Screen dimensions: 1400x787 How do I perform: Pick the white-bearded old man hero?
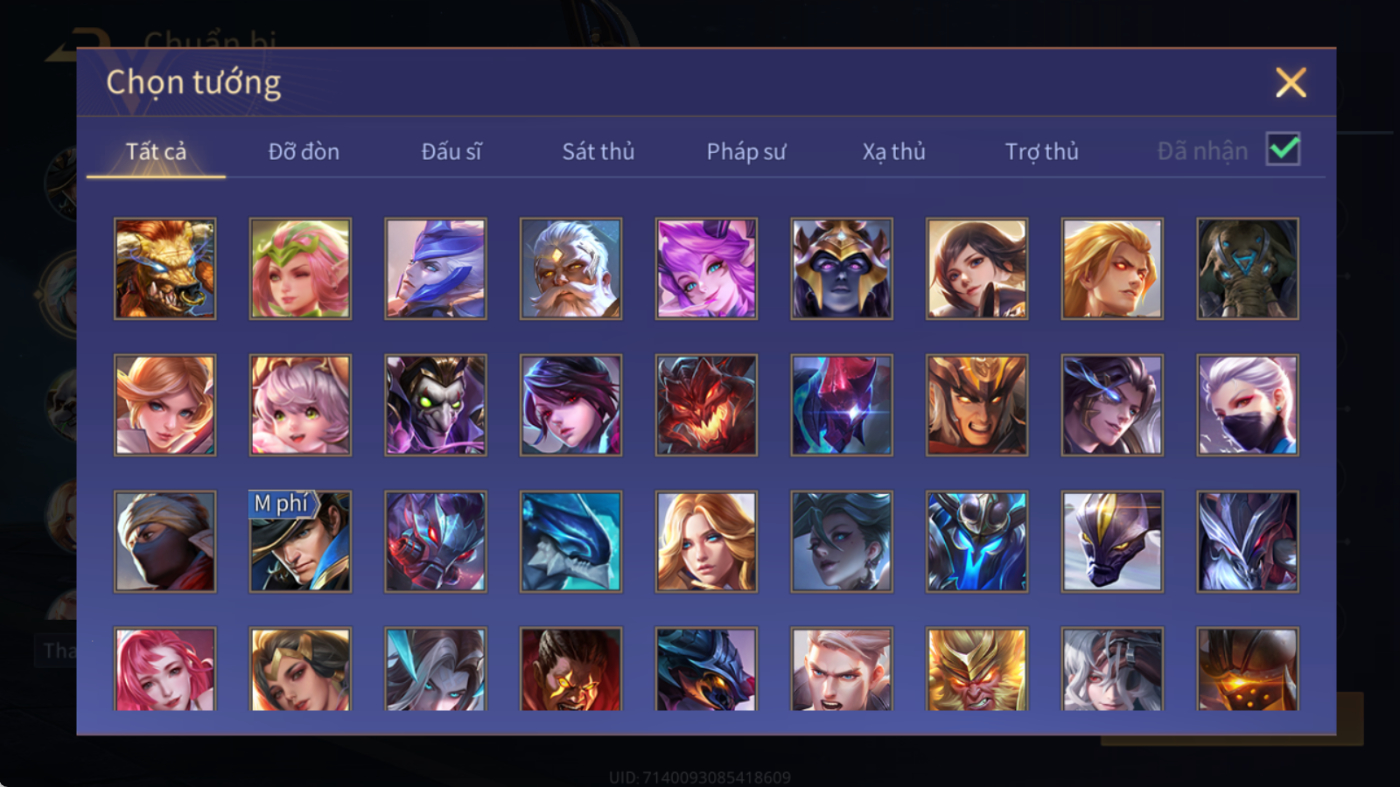[571, 269]
